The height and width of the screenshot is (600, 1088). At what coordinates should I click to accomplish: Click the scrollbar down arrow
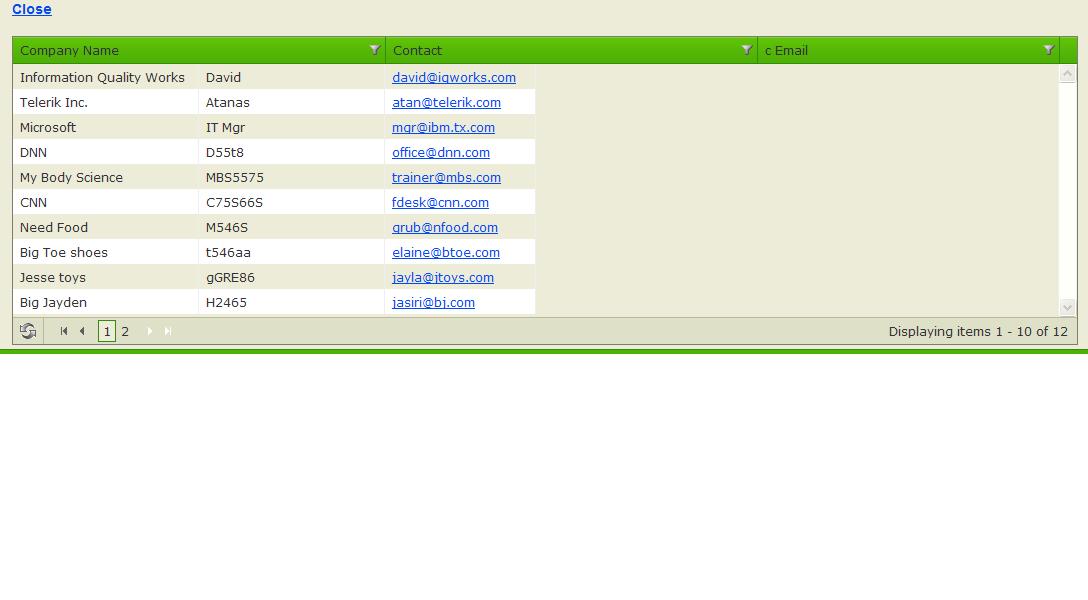coord(1067,307)
